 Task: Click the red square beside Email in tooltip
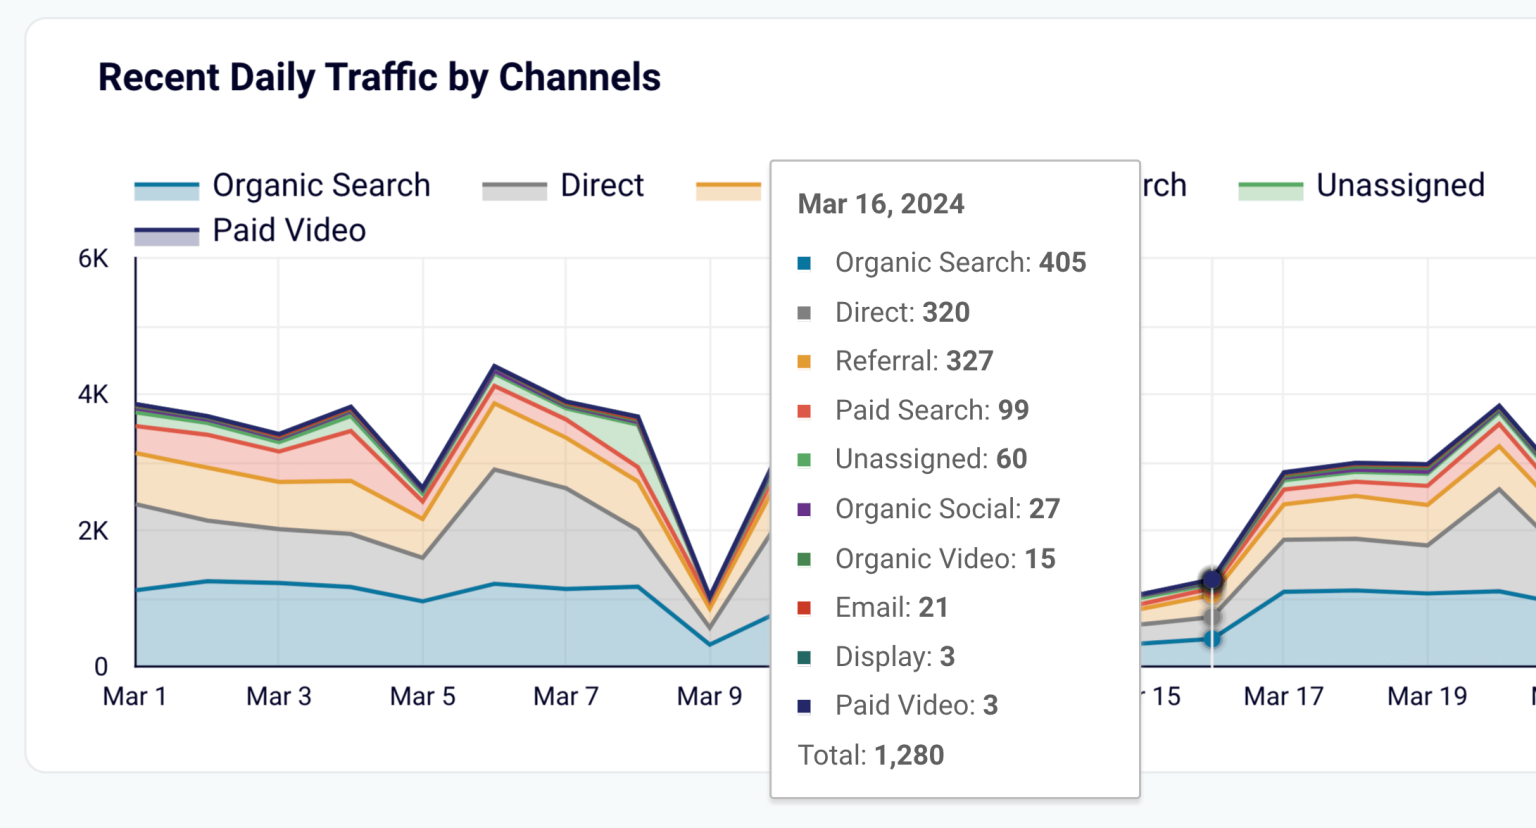(x=804, y=608)
